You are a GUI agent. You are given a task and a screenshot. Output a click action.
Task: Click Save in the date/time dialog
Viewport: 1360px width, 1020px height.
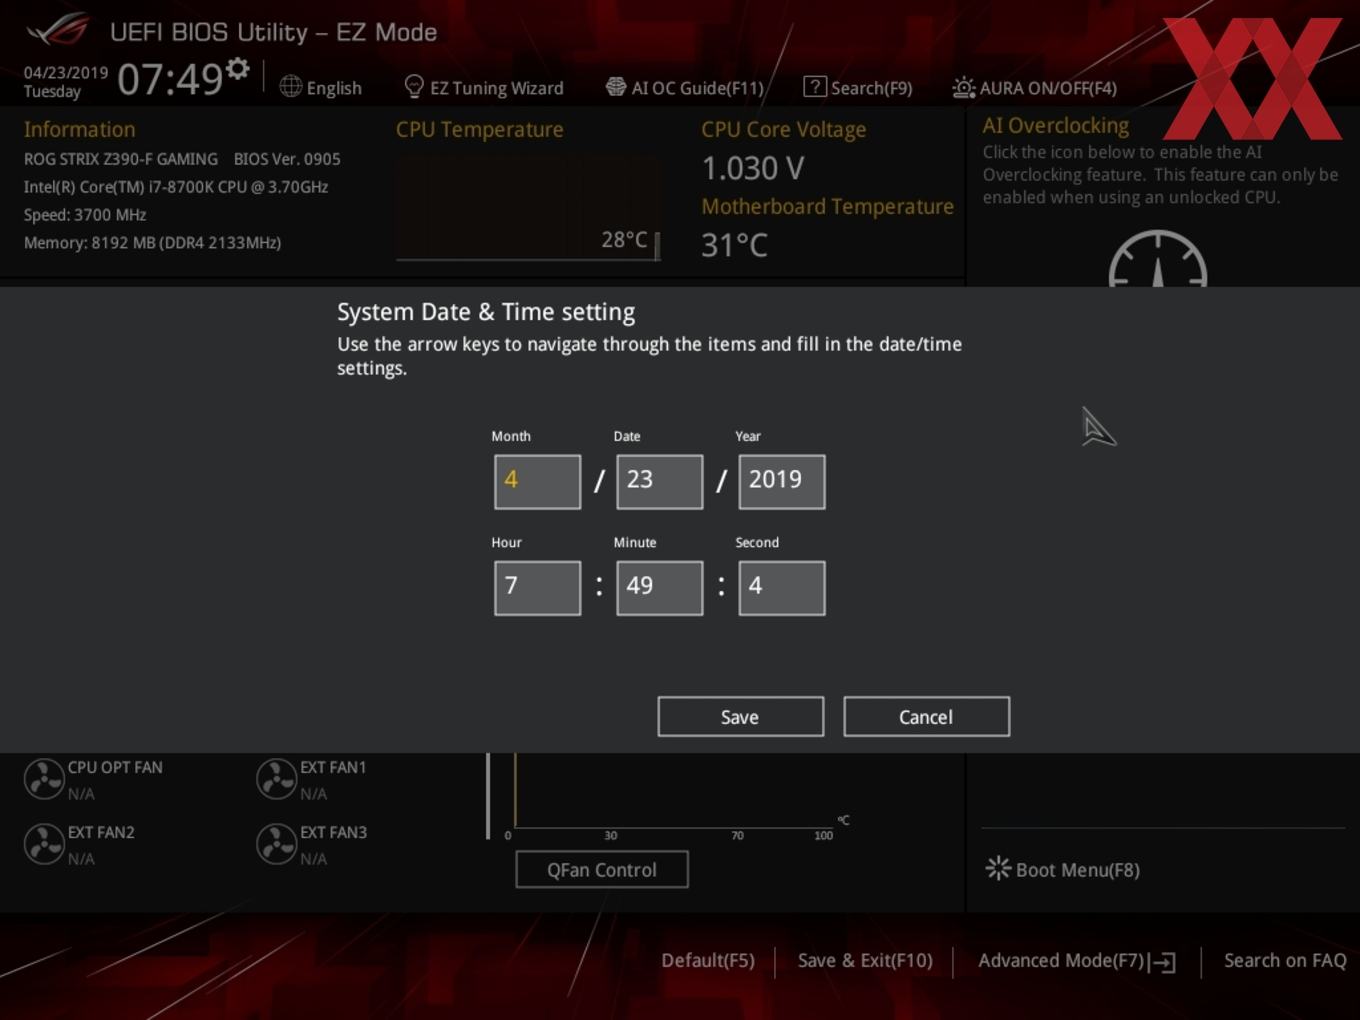coord(740,716)
